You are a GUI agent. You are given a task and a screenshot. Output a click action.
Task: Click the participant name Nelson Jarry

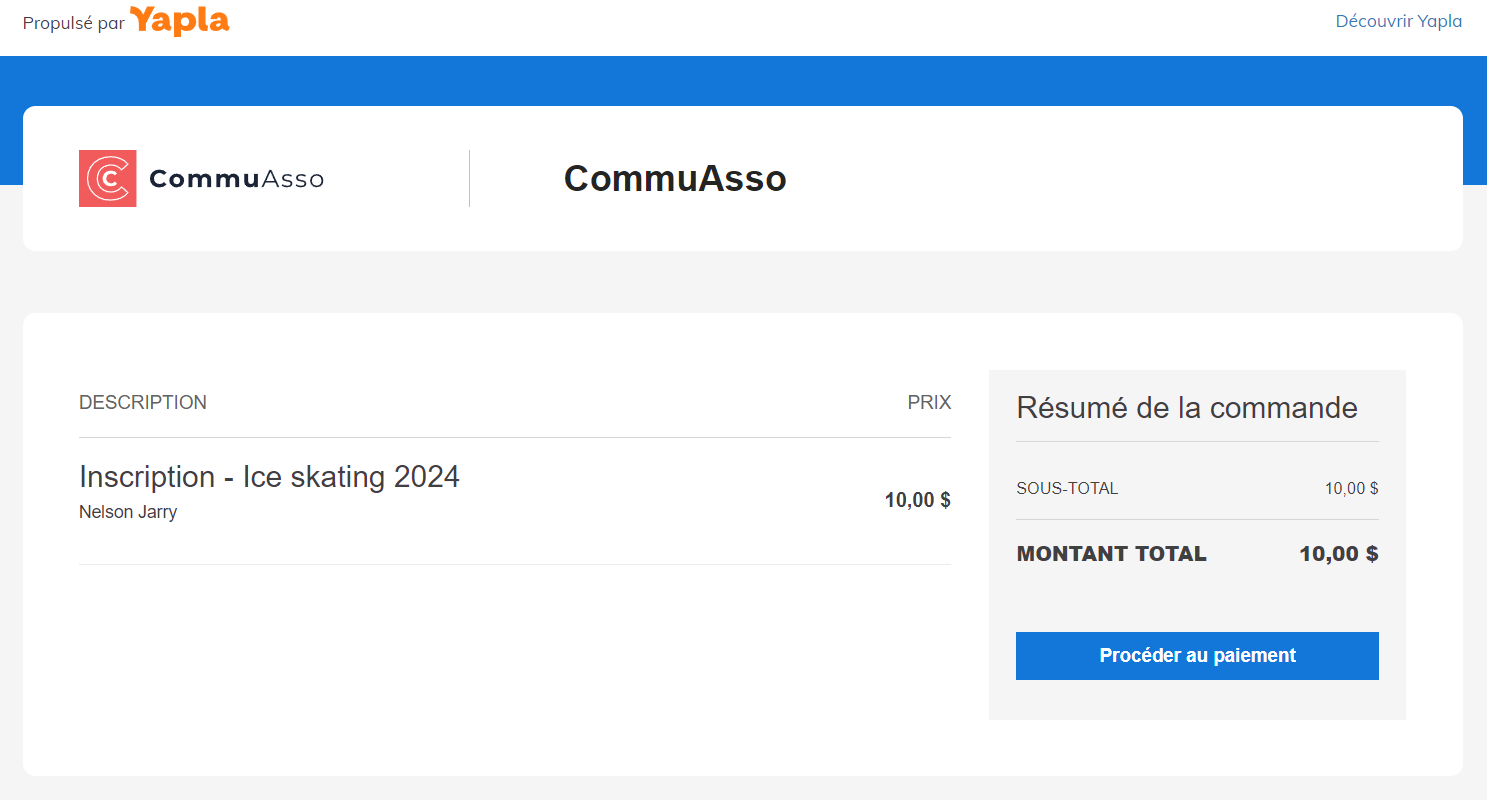point(128,513)
